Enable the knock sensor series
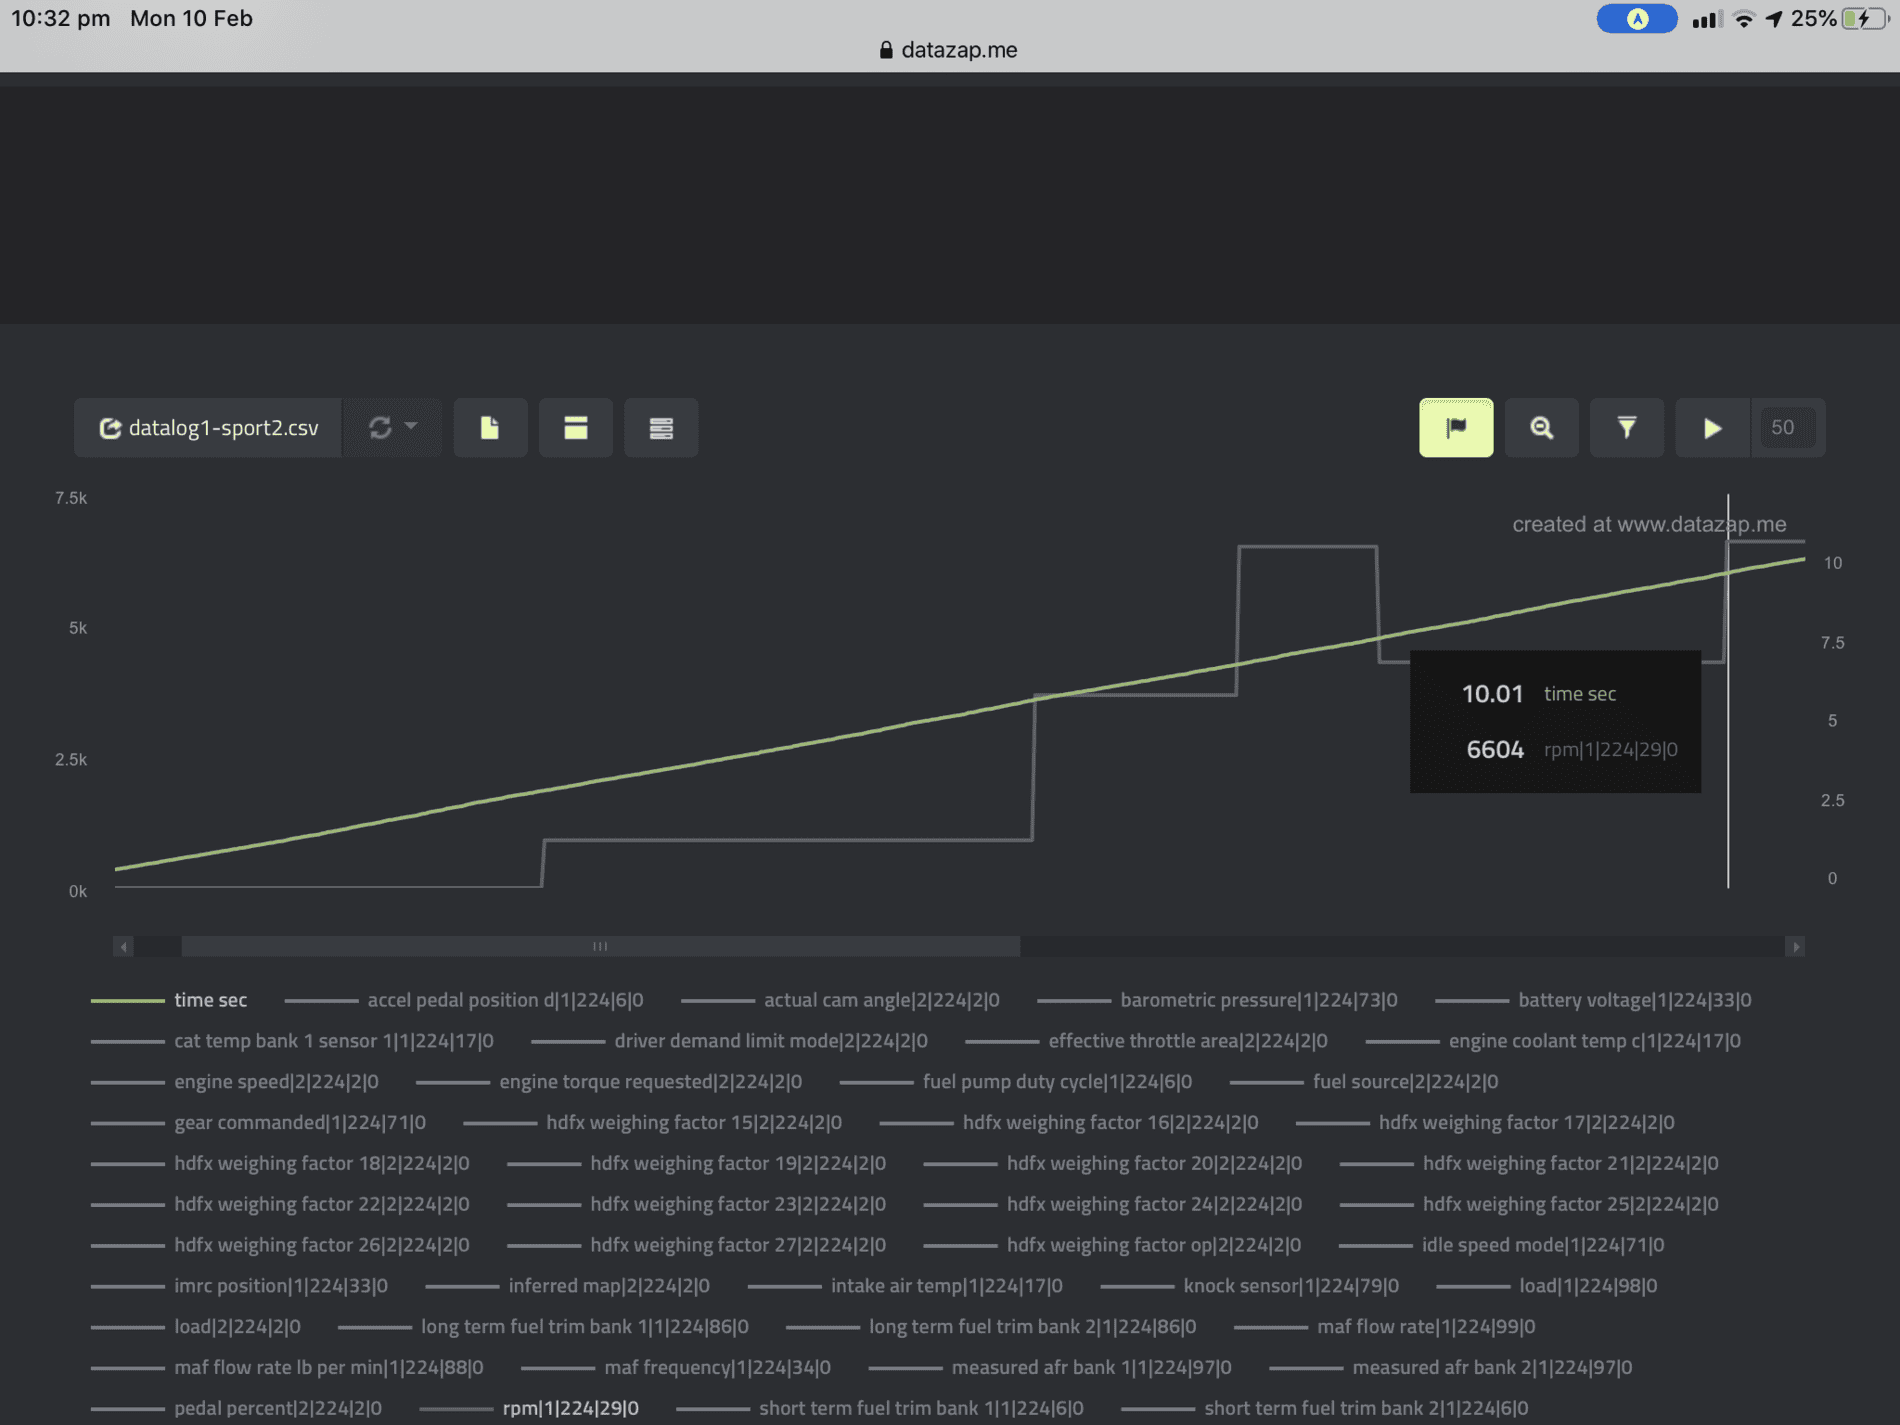 click(x=1250, y=1286)
